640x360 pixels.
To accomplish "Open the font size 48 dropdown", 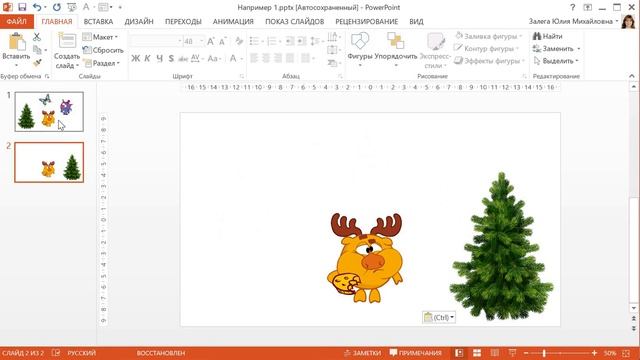I will click(201, 41).
